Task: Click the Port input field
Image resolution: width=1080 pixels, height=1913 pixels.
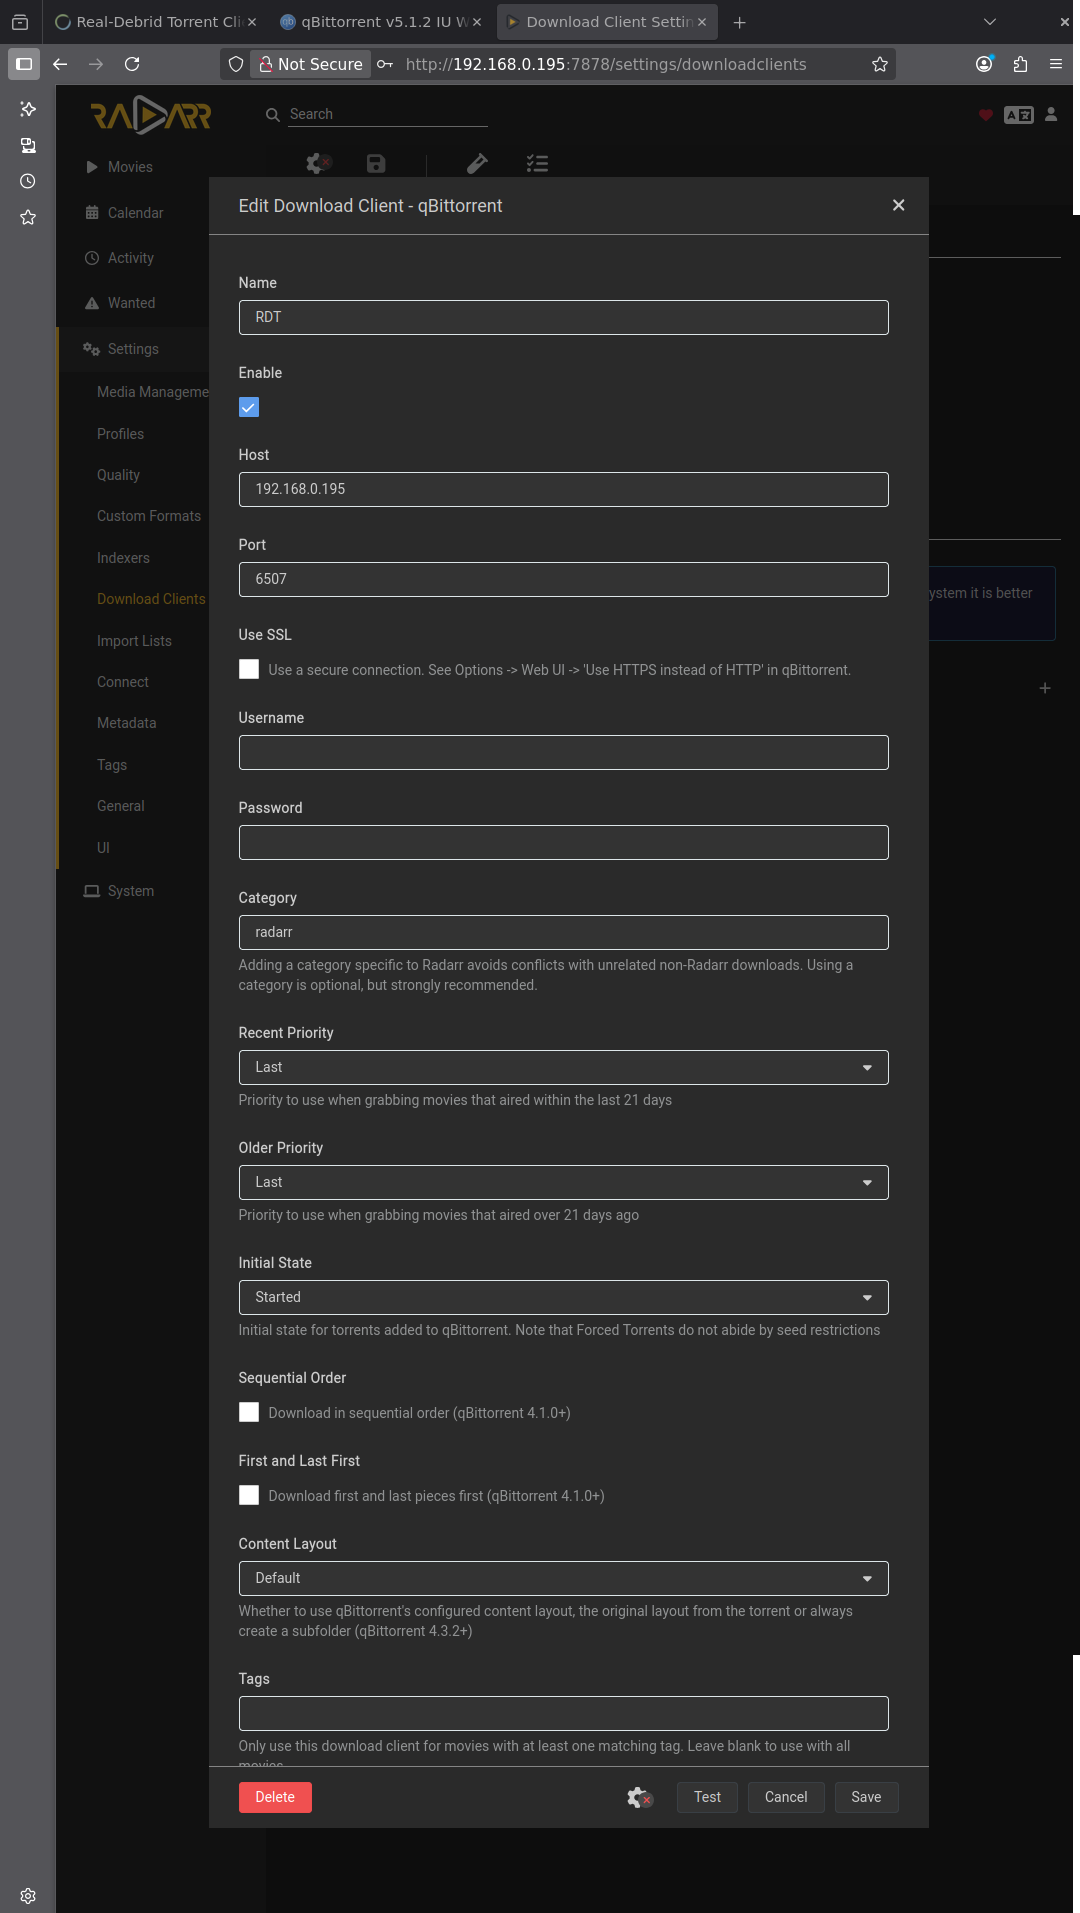Action: (x=563, y=579)
